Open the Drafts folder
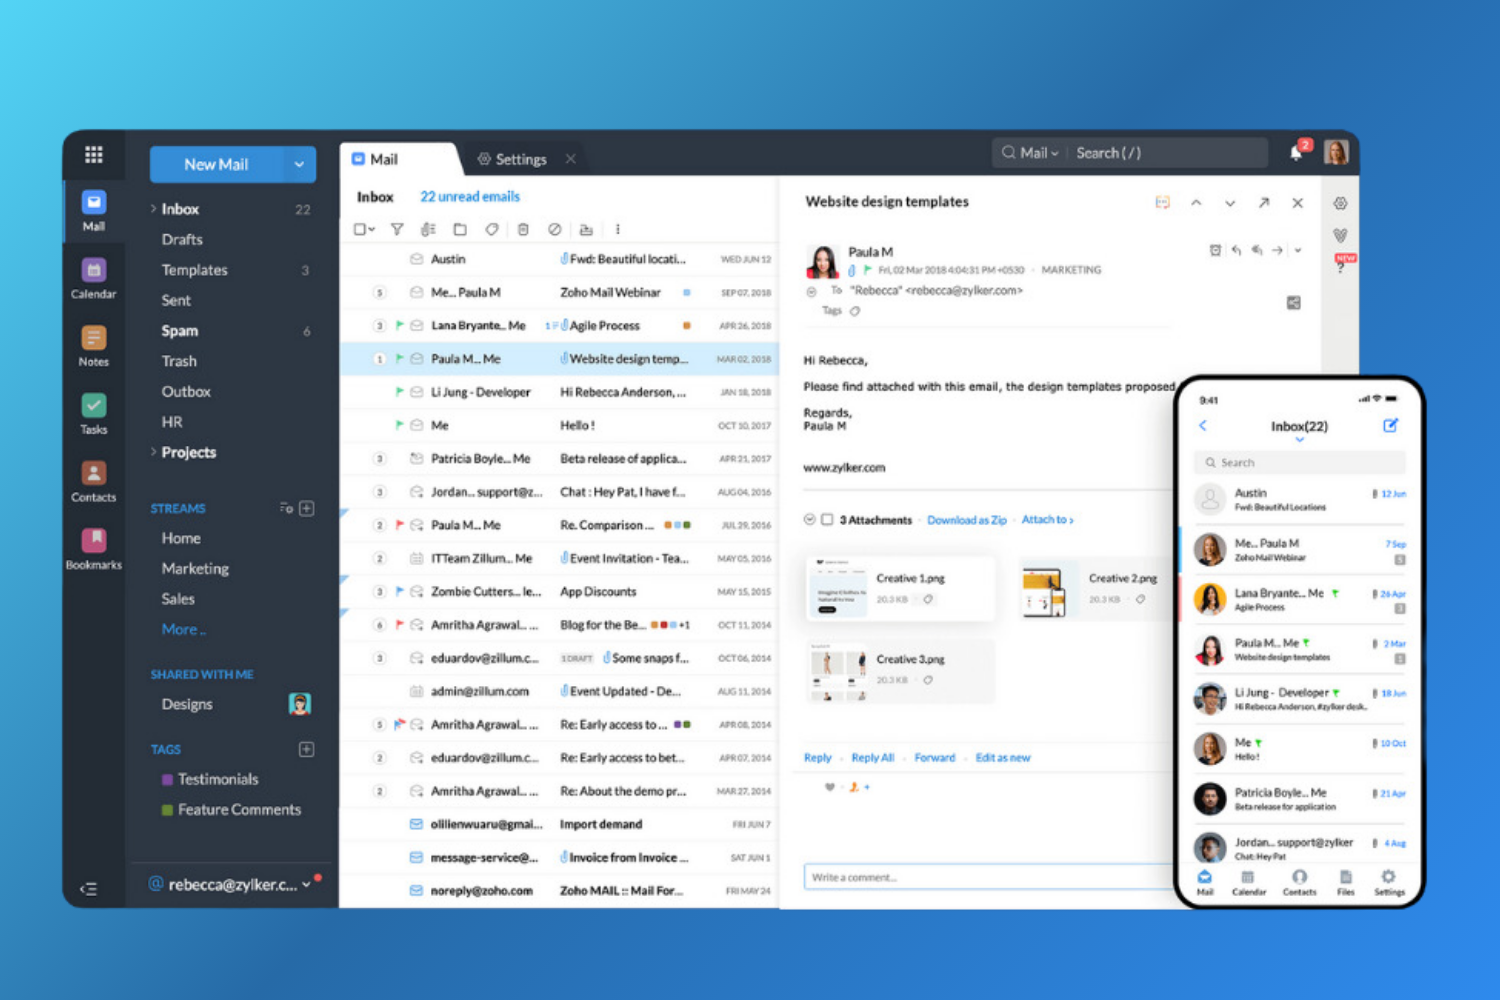 tap(182, 239)
